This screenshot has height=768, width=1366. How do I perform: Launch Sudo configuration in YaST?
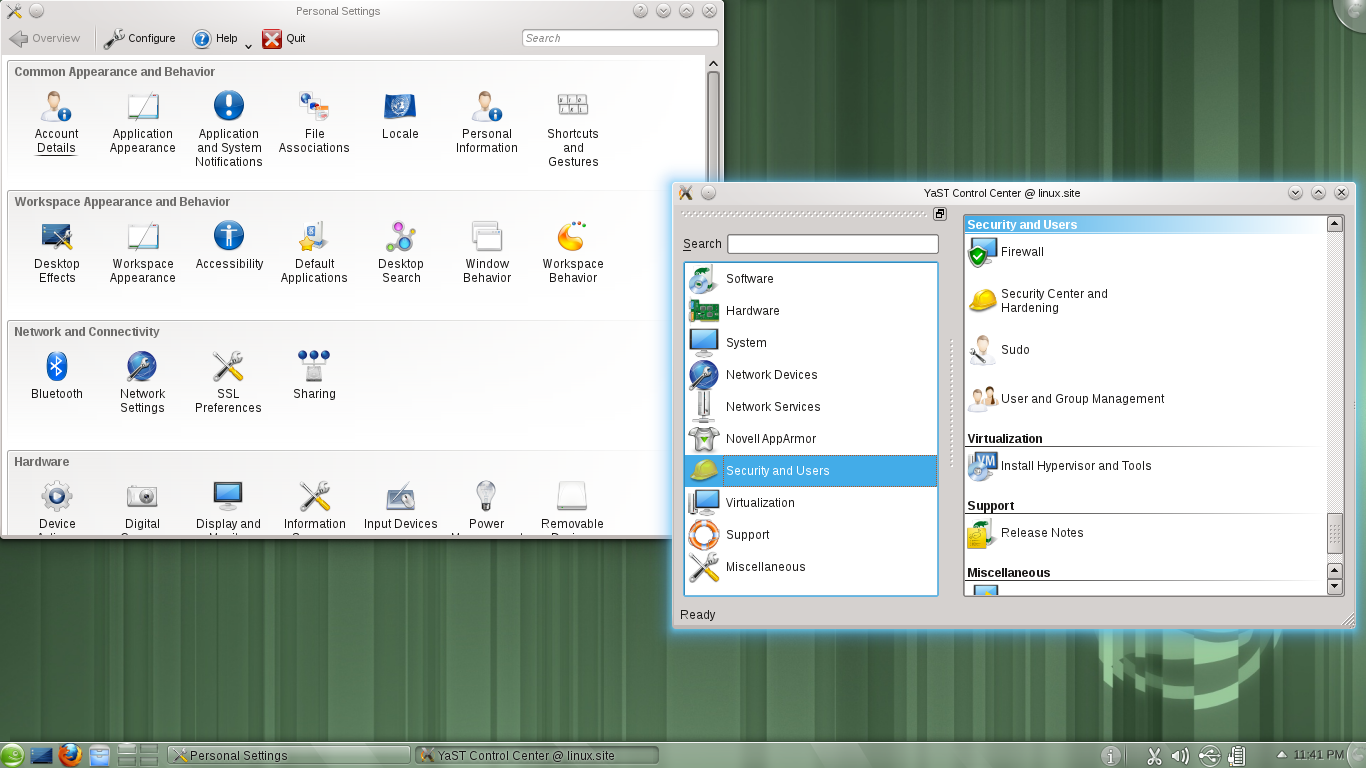(999, 350)
